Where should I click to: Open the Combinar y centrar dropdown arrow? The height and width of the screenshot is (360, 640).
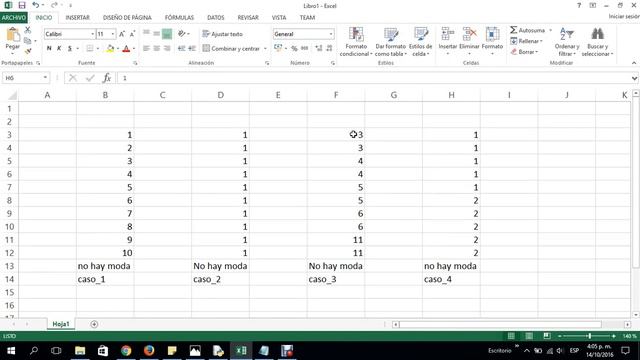tap(265, 49)
